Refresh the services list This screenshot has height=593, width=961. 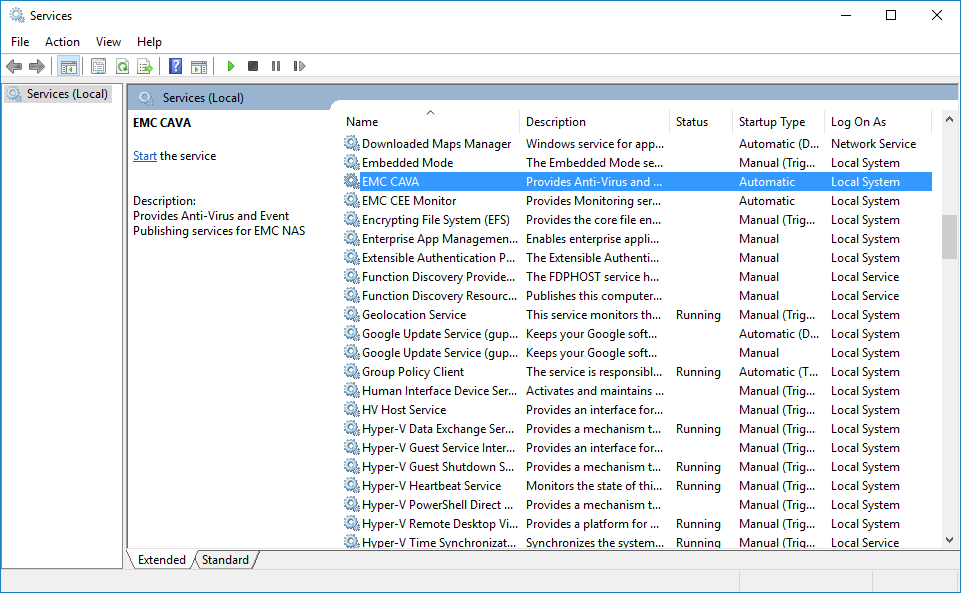[x=122, y=66]
